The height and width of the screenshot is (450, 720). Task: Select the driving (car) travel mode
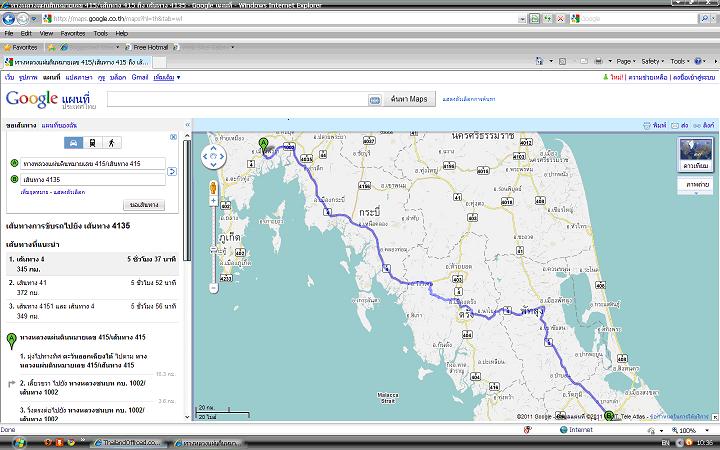click(x=72, y=144)
